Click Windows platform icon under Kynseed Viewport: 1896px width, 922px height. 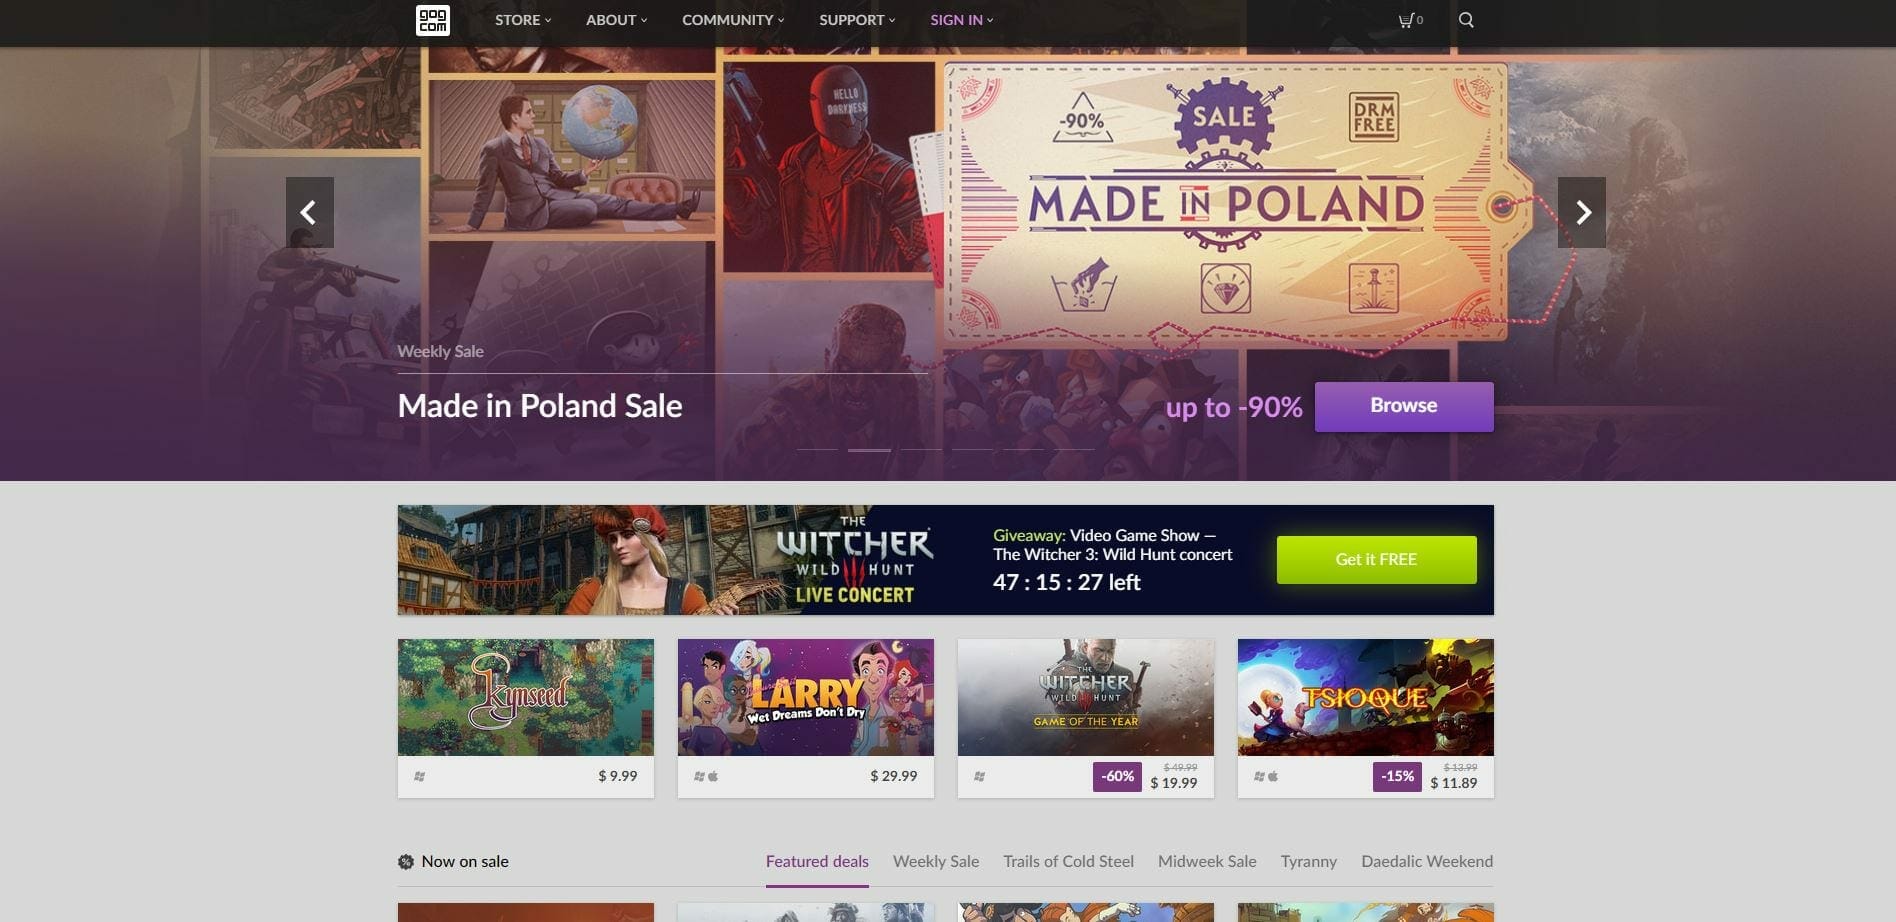pyautogui.click(x=420, y=776)
